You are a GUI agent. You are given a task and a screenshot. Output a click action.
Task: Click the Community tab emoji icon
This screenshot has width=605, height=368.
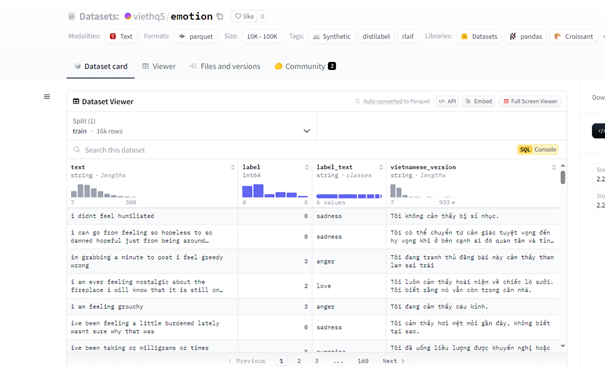[278, 66]
